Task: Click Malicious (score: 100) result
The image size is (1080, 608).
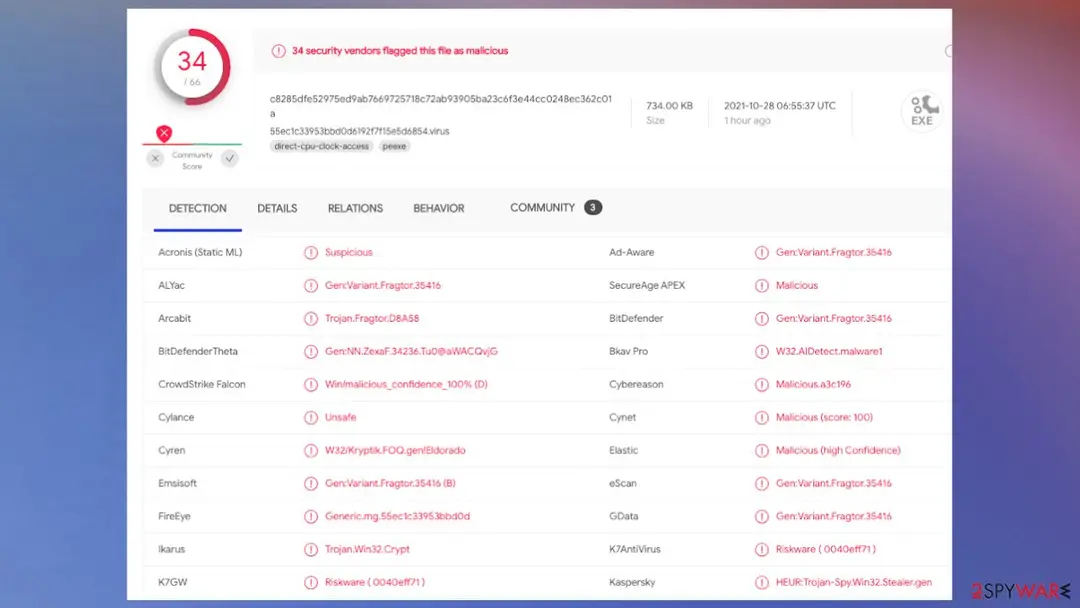Action: coord(824,417)
